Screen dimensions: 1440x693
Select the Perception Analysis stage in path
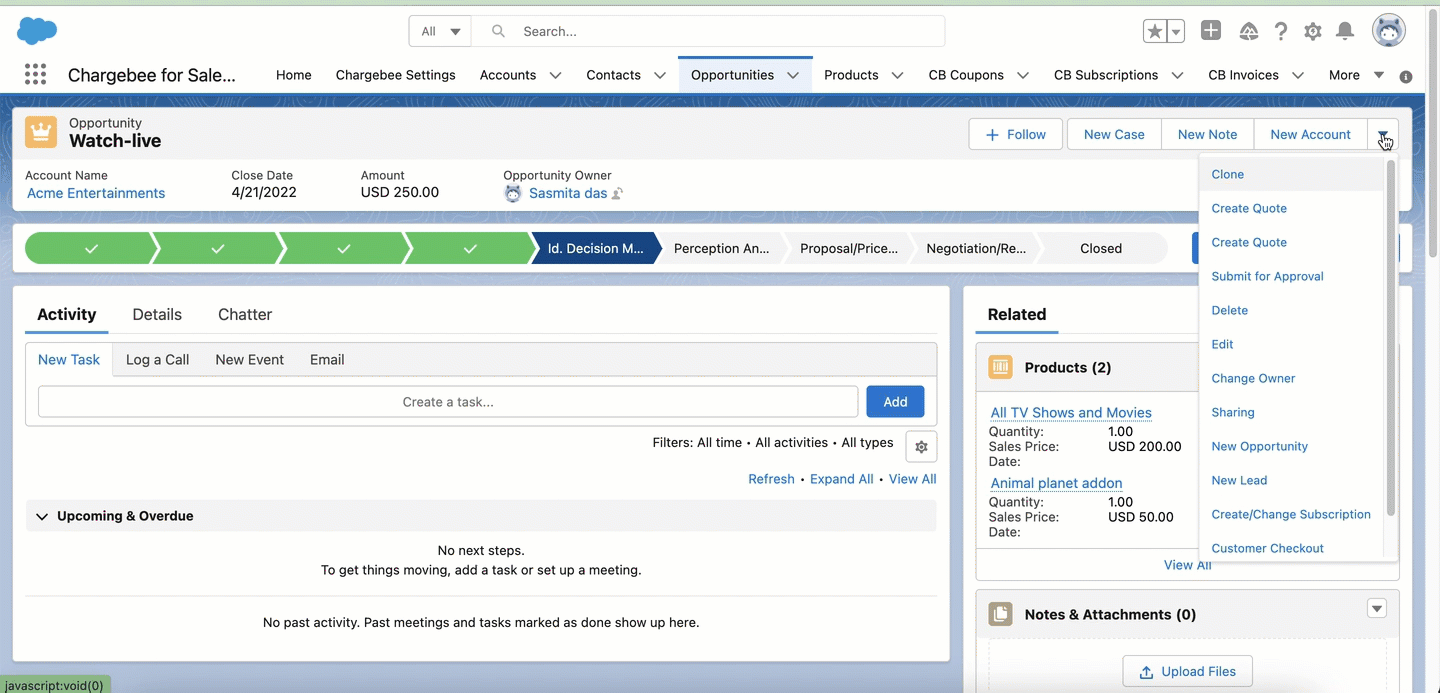(x=721, y=248)
